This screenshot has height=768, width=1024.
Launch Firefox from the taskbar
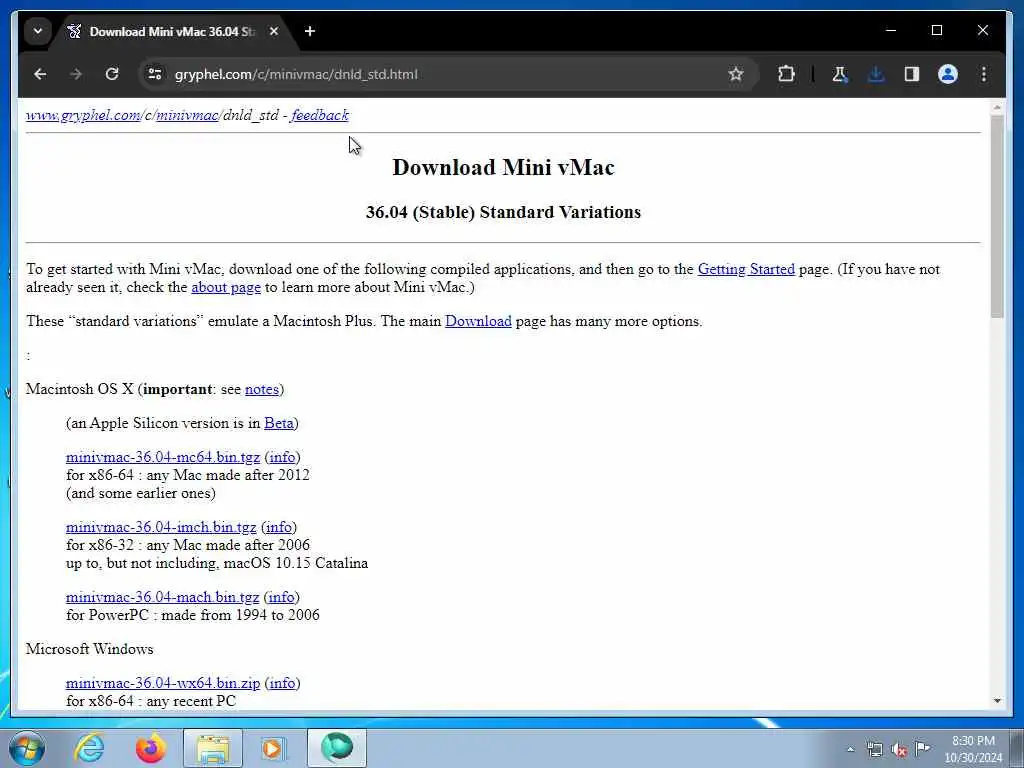[x=151, y=748]
